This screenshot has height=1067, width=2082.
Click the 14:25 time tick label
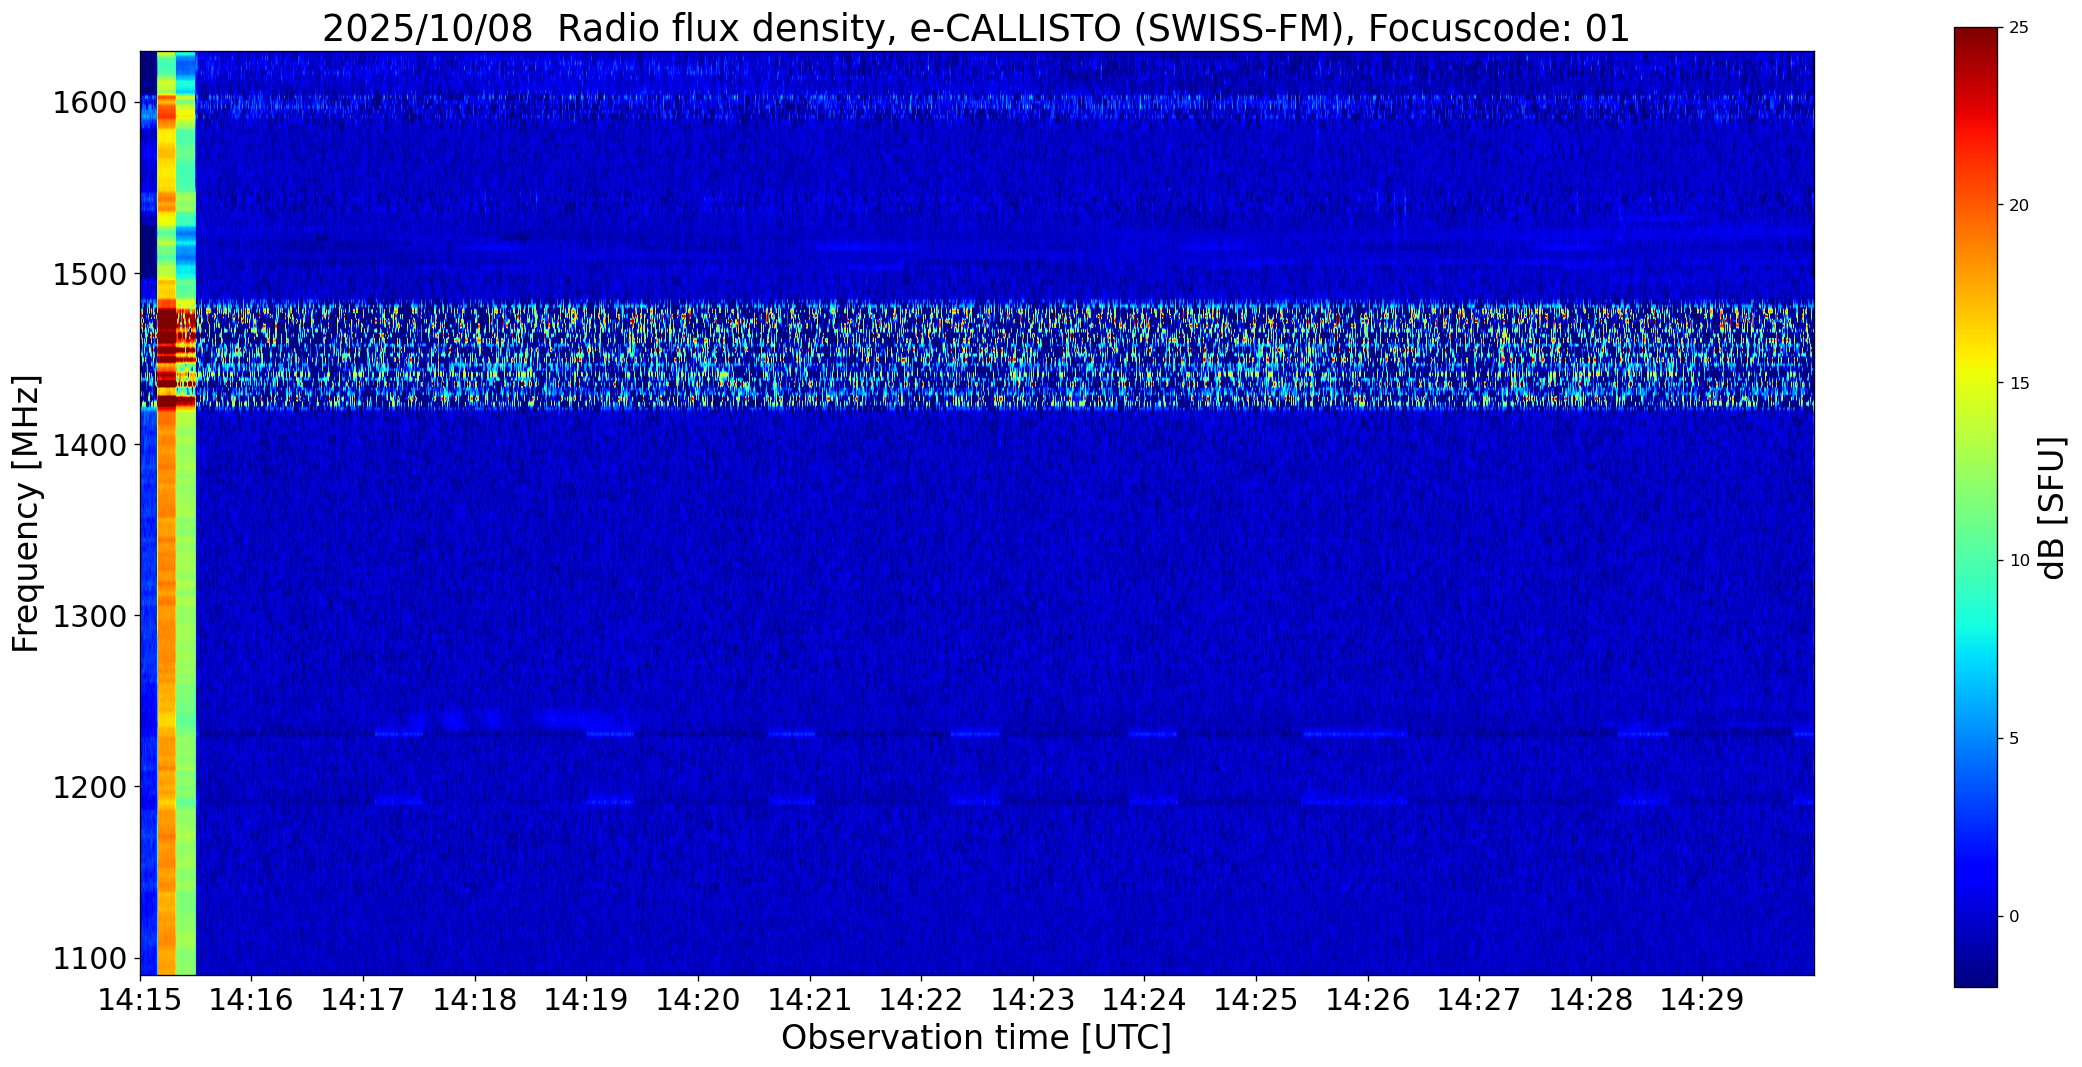[1256, 999]
